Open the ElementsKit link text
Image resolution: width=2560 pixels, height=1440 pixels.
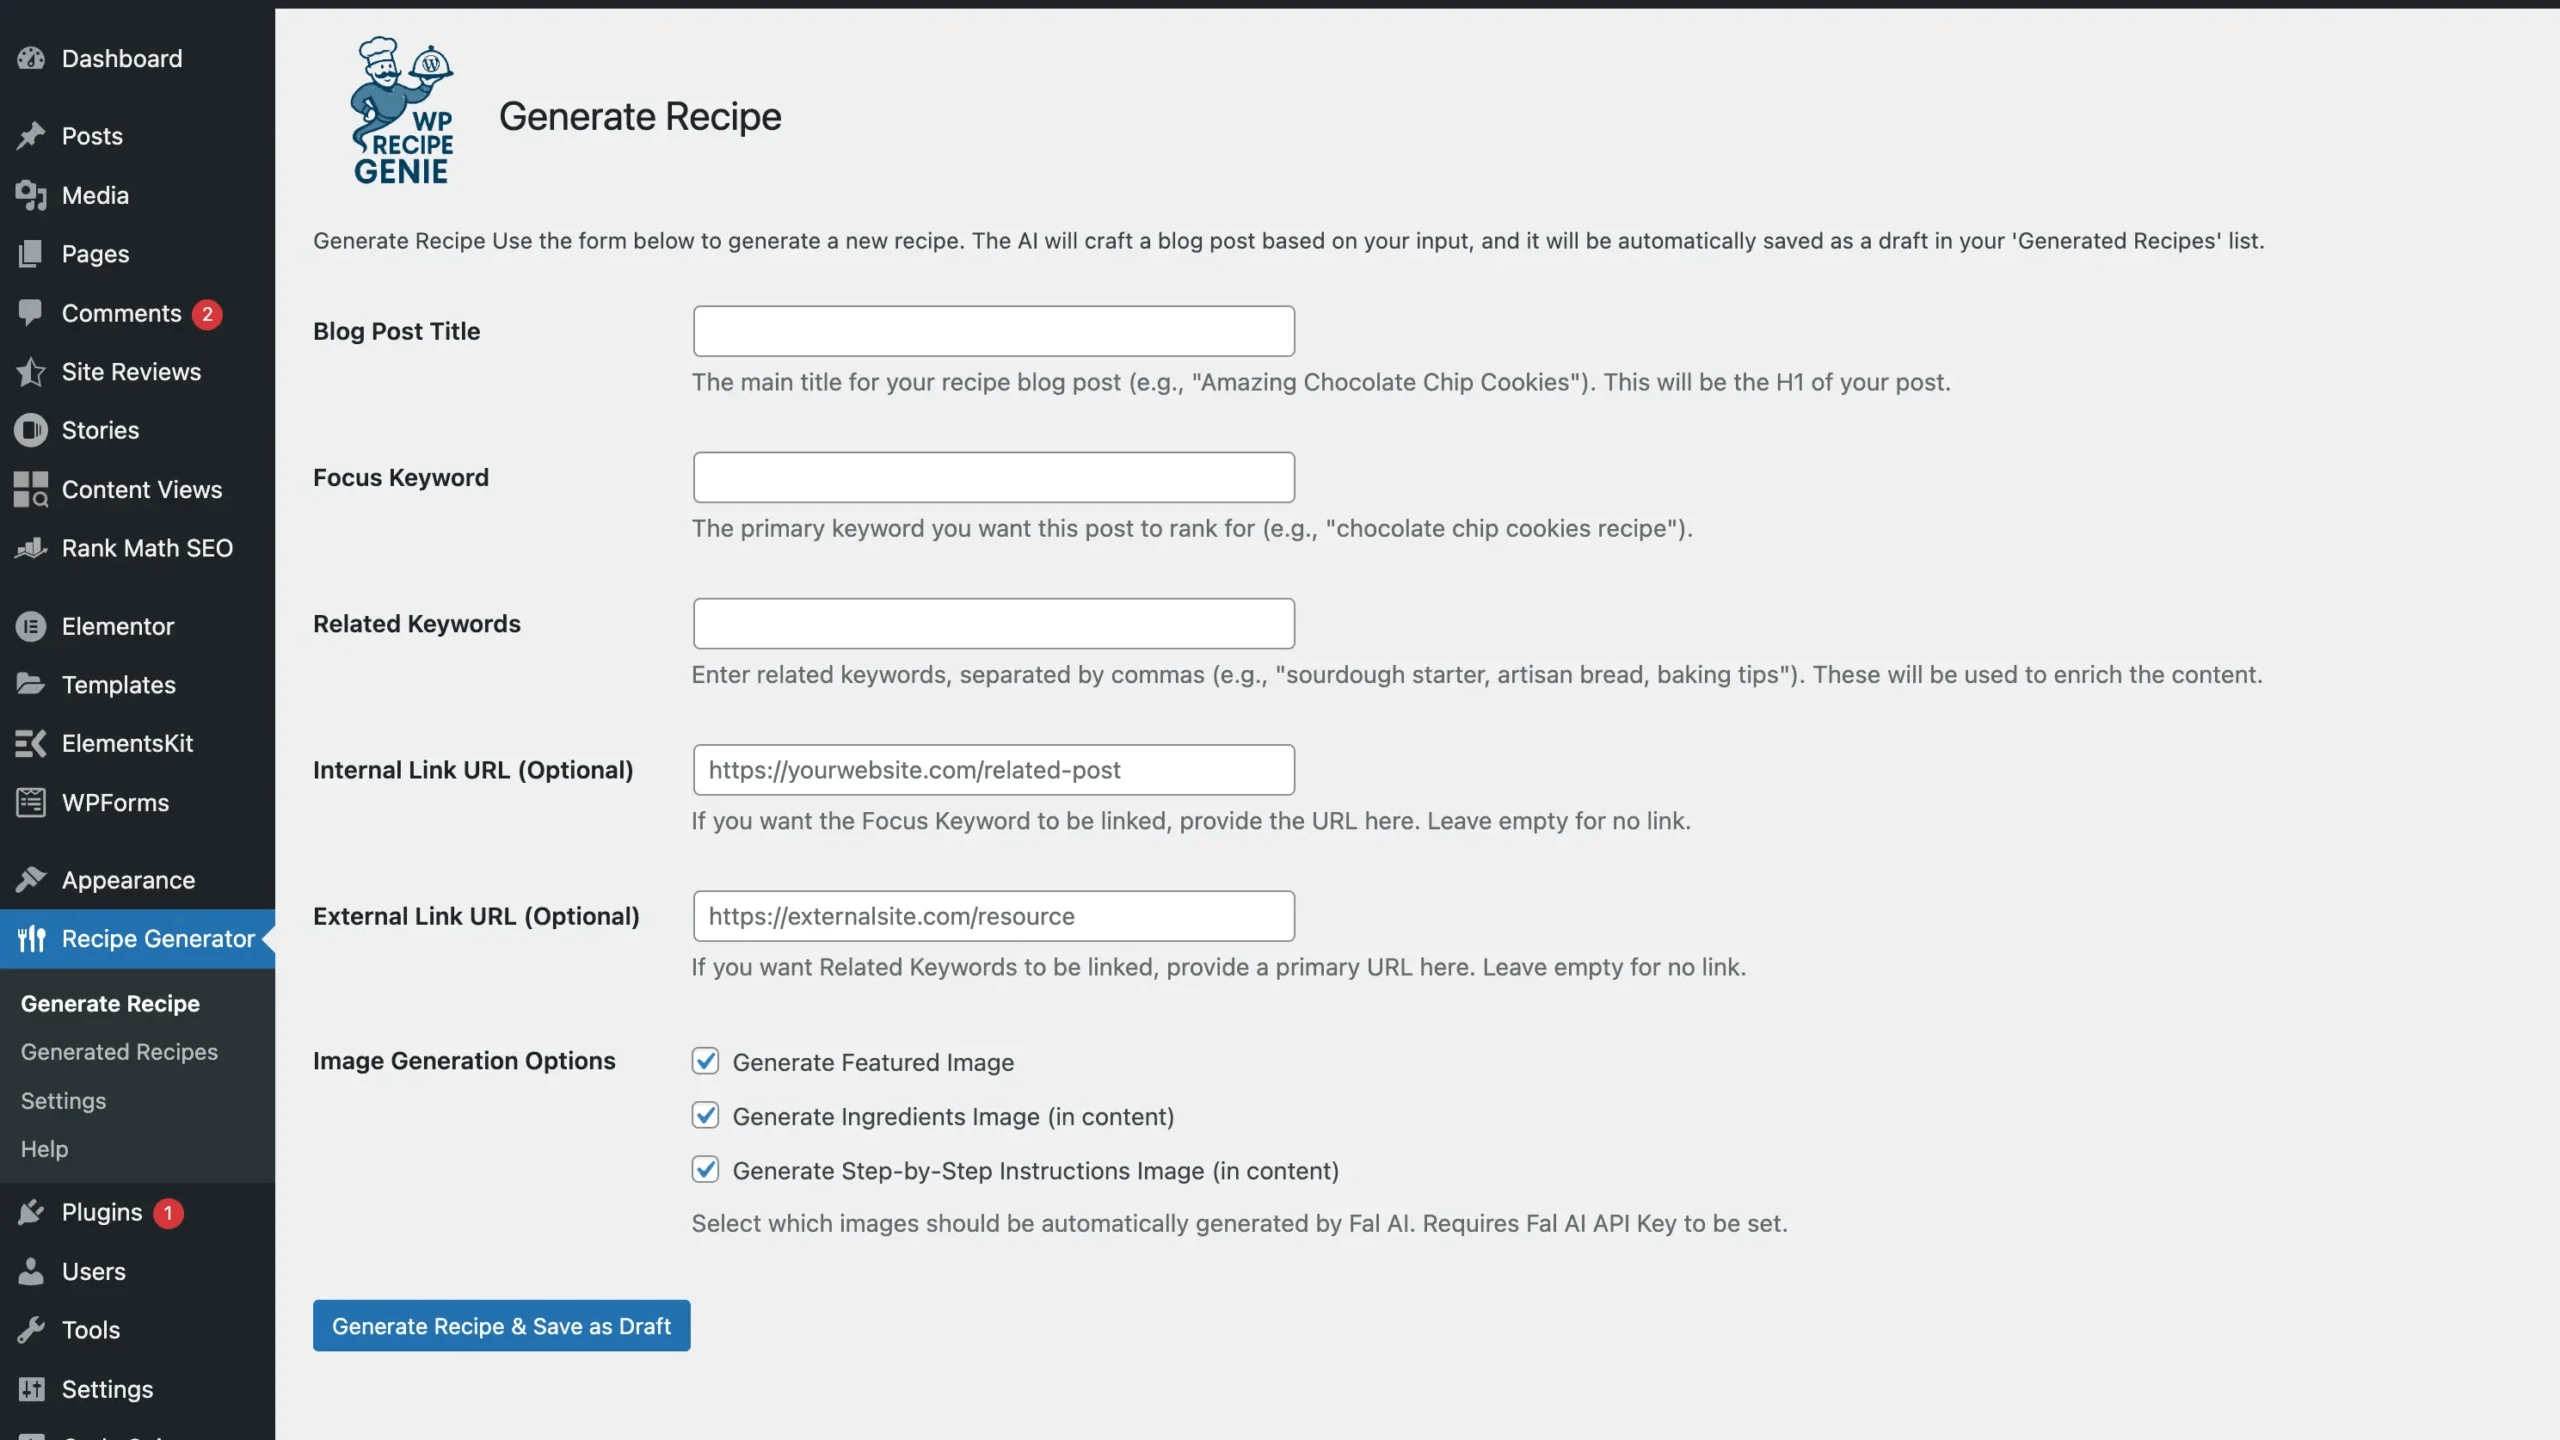pos(127,744)
